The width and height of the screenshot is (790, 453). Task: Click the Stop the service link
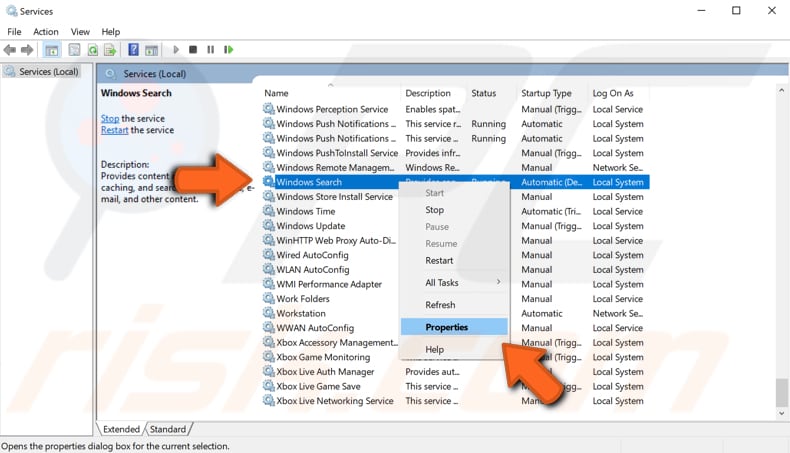pyautogui.click(x=110, y=118)
